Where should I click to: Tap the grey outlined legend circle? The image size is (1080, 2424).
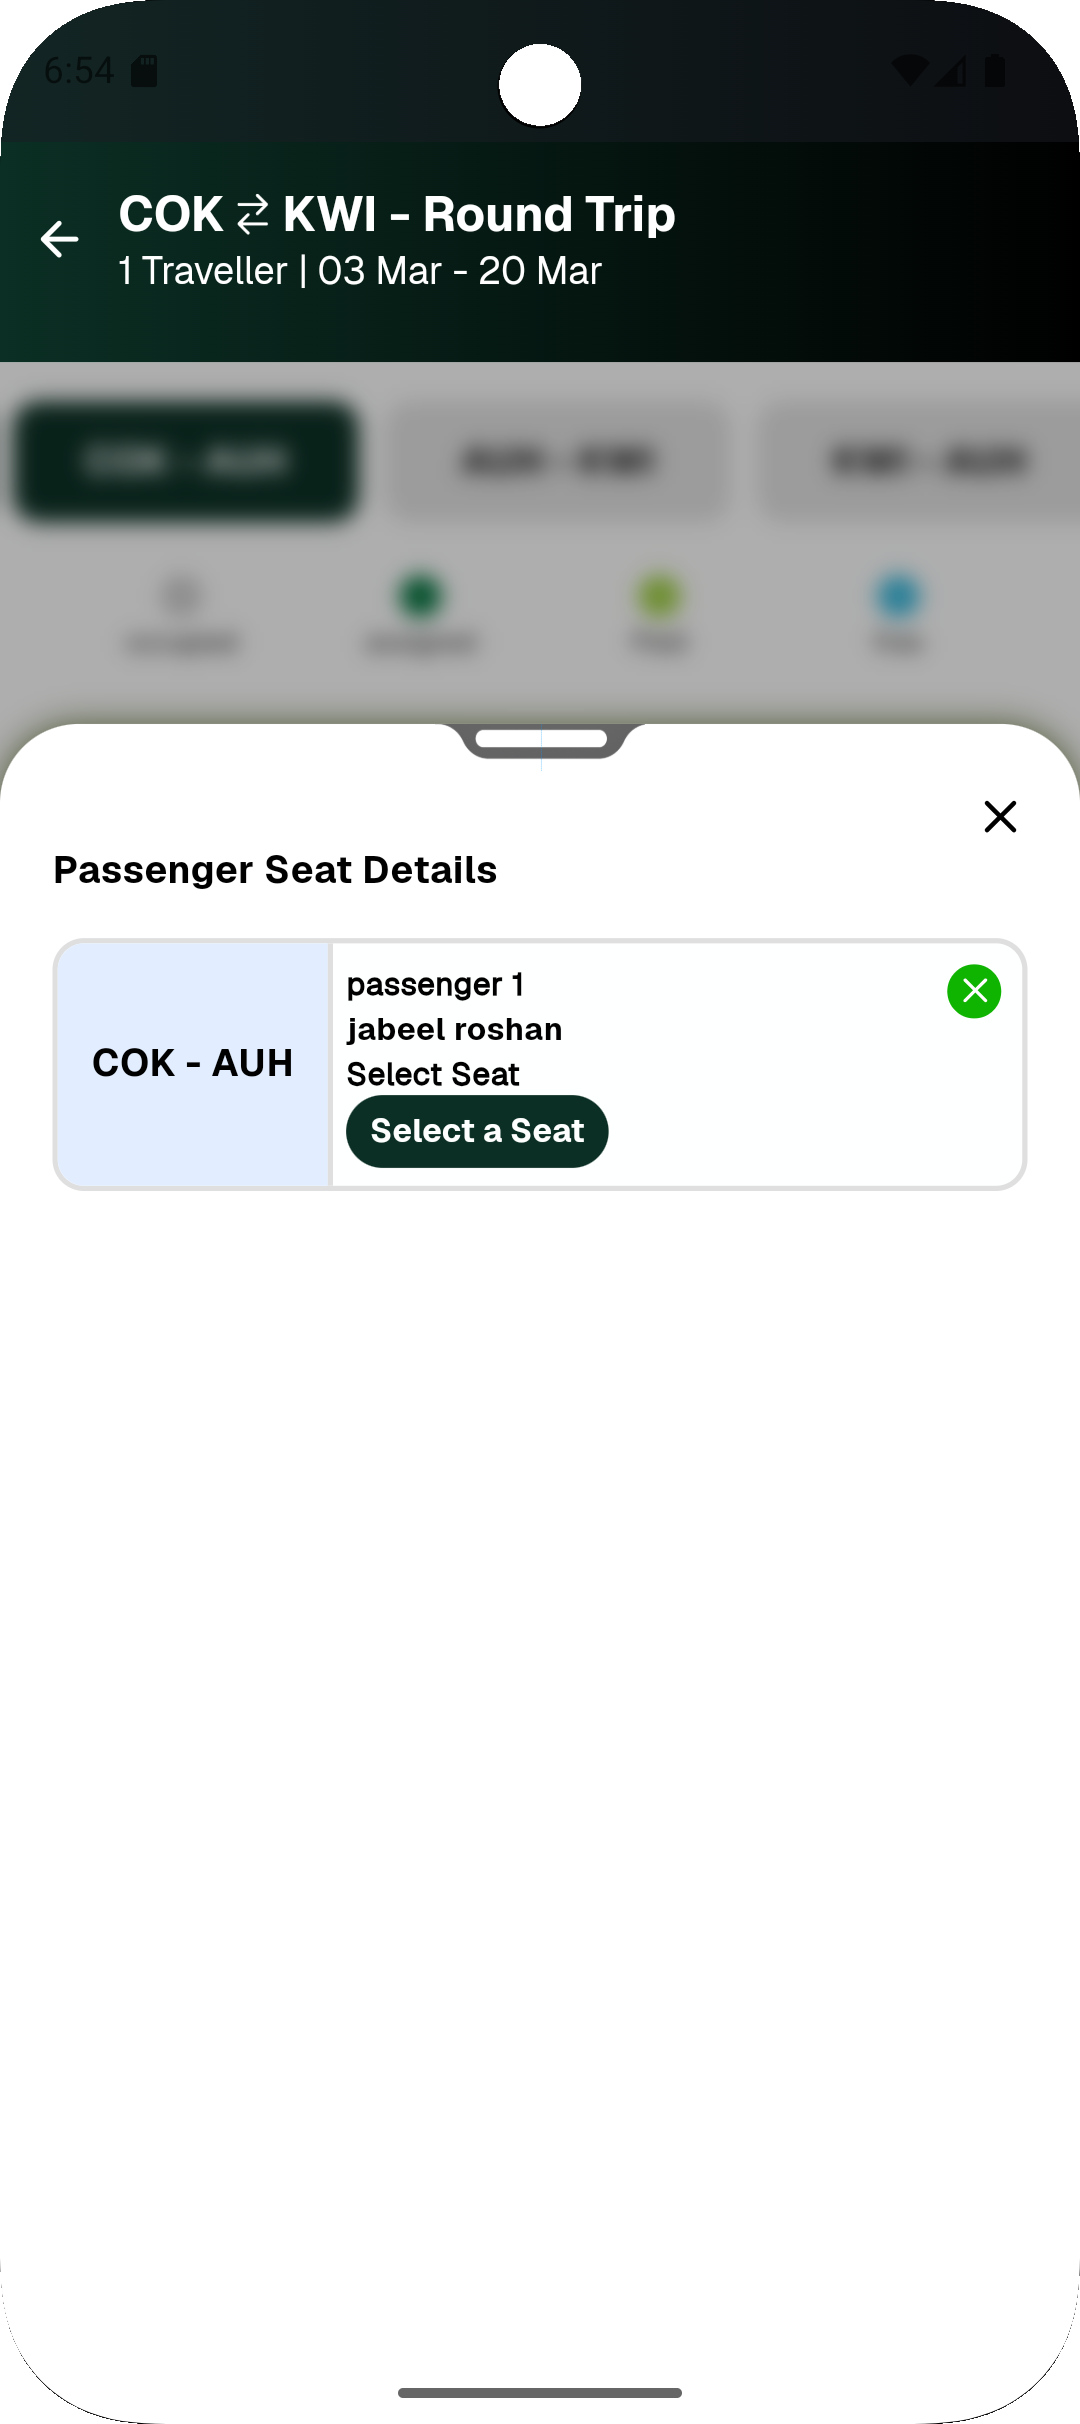[181, 597]
